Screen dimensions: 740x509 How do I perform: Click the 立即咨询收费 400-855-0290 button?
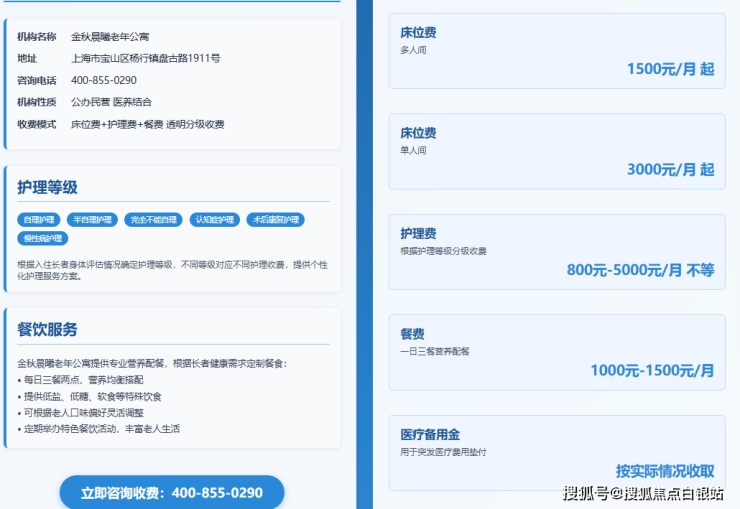172,492
